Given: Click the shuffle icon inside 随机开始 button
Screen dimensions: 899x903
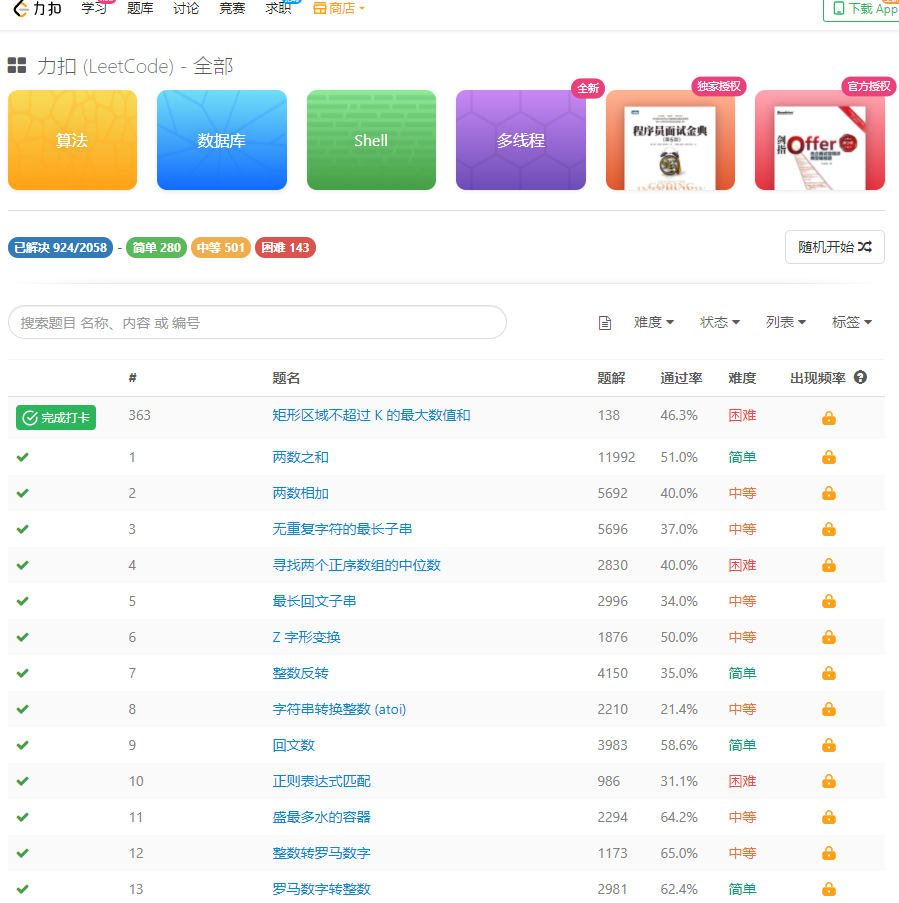Looking at the screenshot, I should [866, 247].
